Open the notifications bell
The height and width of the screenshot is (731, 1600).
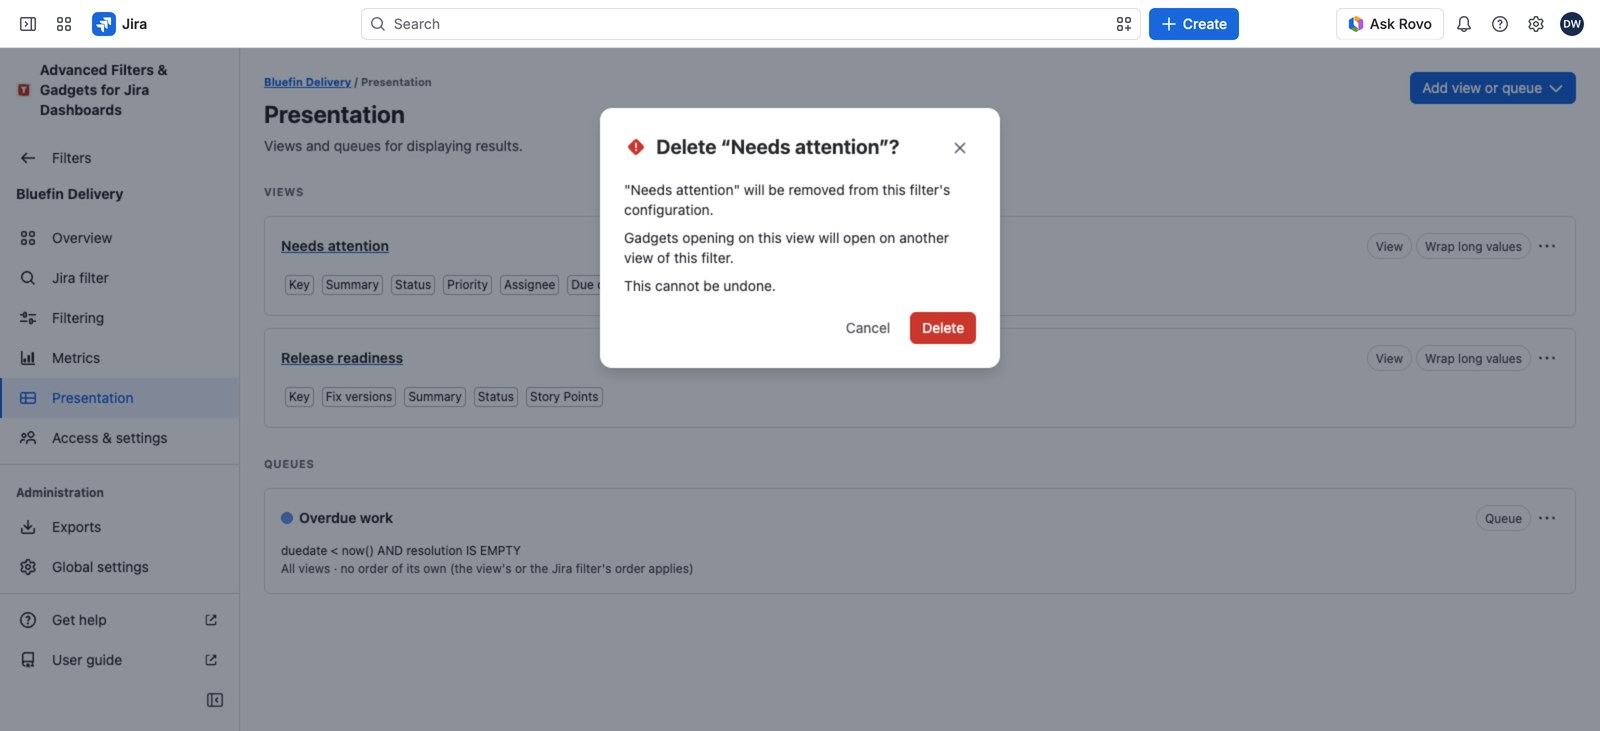tap(1464, 24)
